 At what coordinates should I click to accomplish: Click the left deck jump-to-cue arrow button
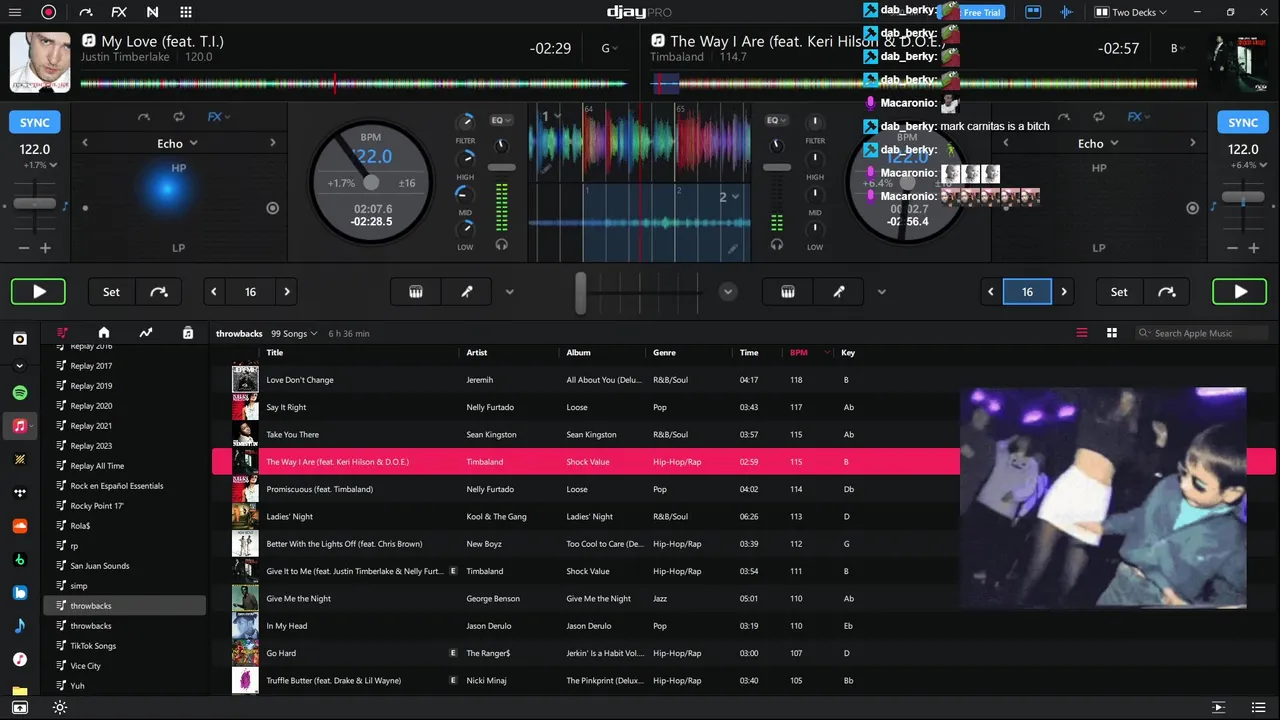159,292
